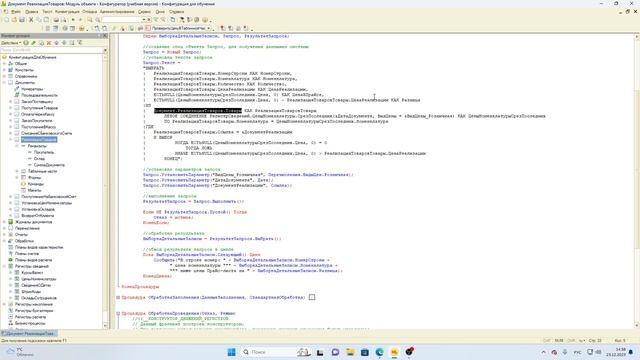Screen dimensions: 640x360
Task: Select the Склад attribute in the tree
Action: (x=39, y=159)
